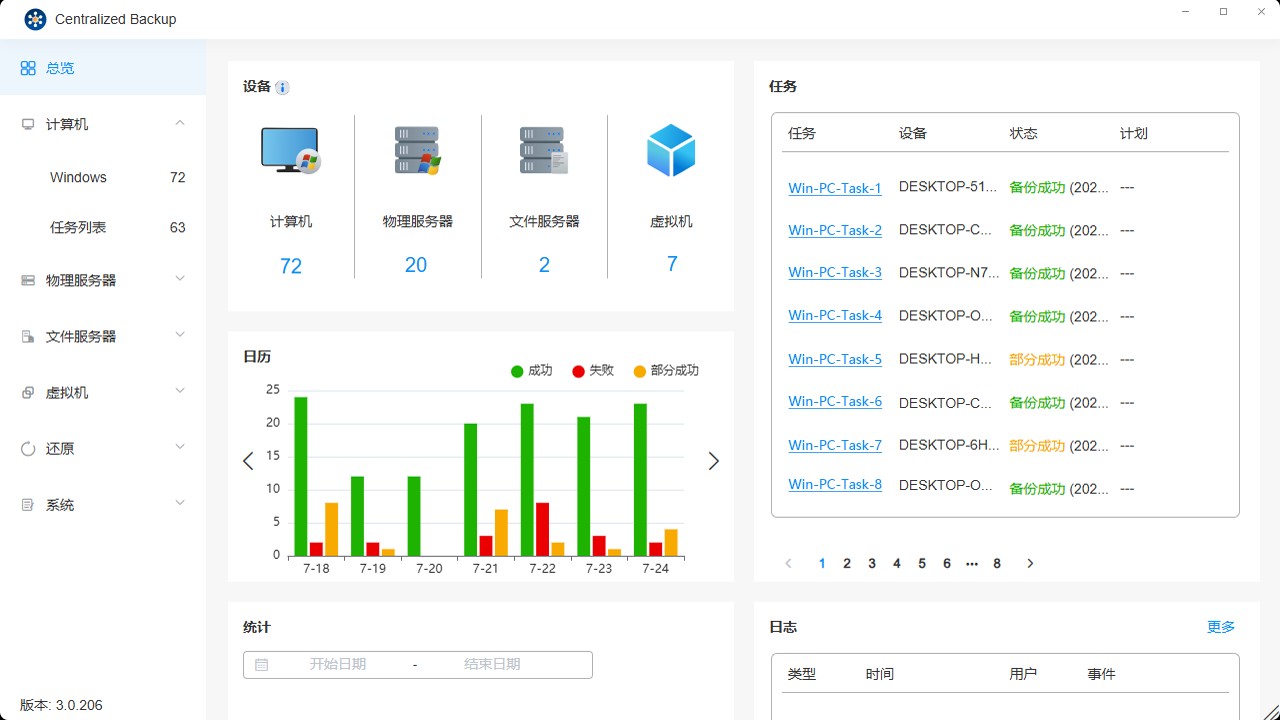Expand the 物理服务器 sidebar section

[179, 280]
